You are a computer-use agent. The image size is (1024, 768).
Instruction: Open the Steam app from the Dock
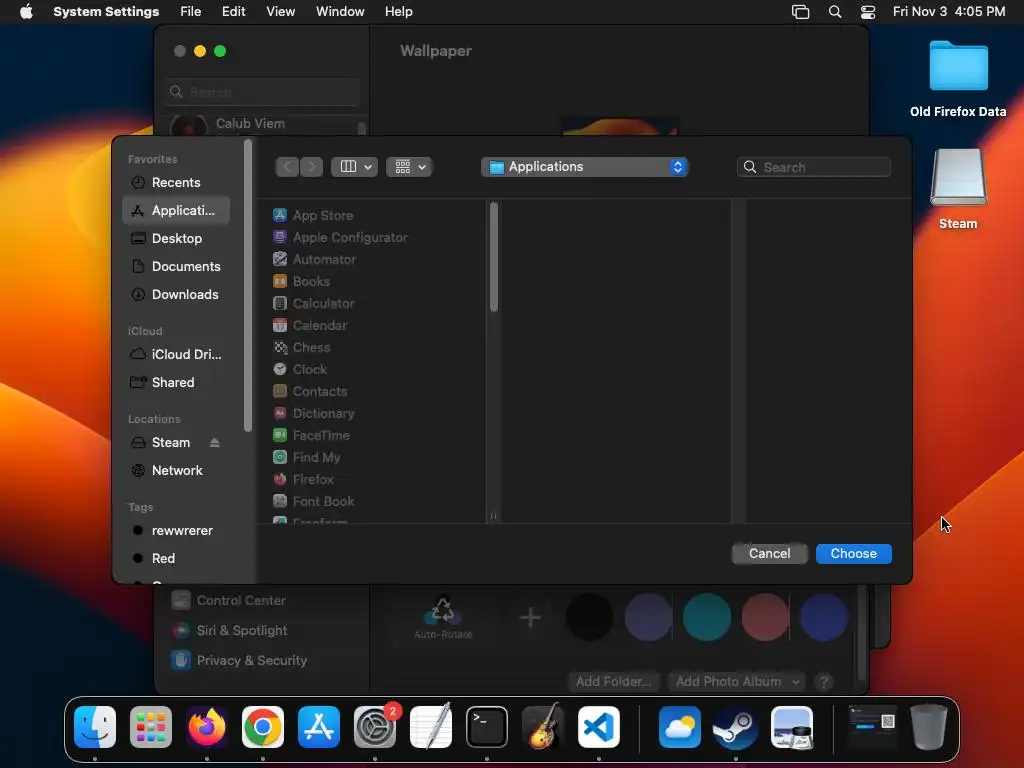735,727
